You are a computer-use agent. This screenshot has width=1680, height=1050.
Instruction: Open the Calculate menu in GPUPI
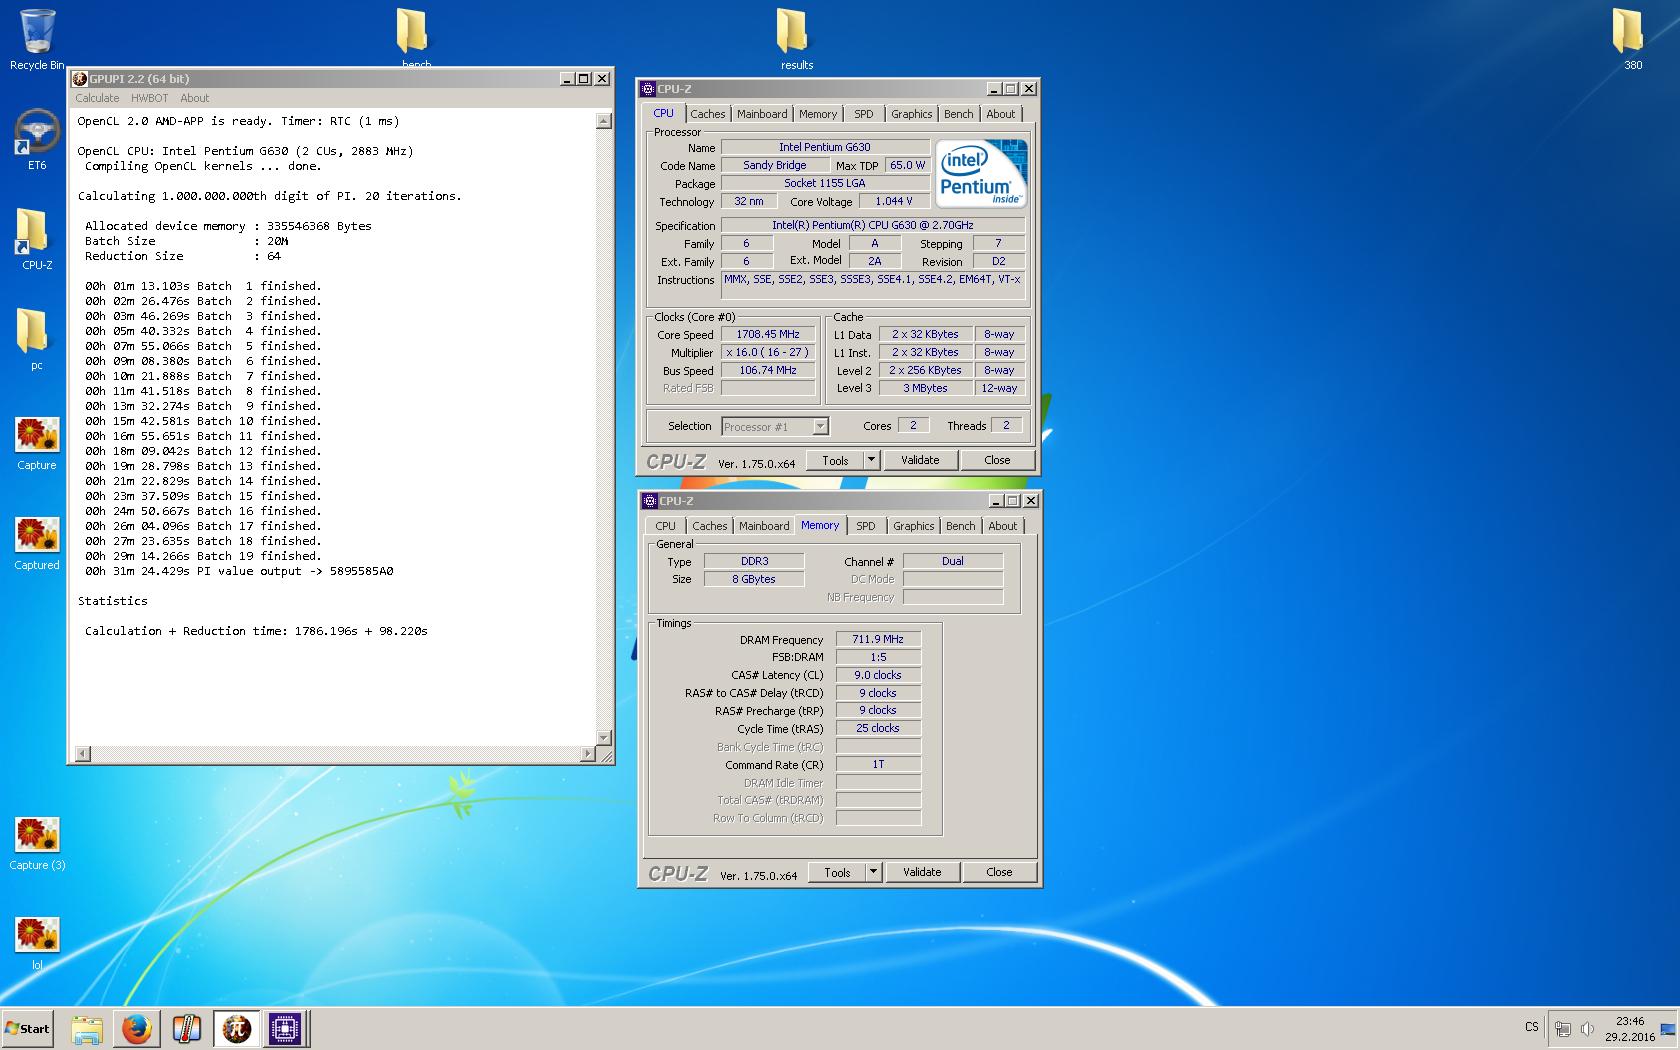97,98
